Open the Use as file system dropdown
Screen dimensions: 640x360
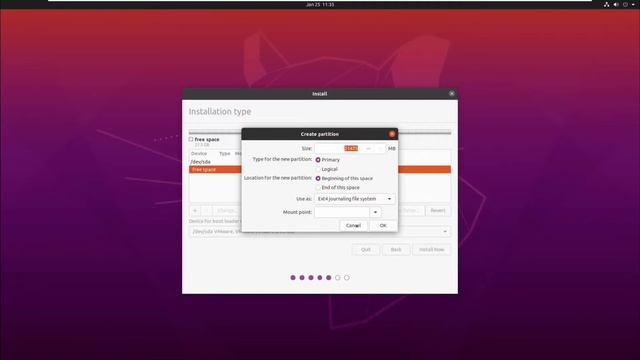(355, 199)
